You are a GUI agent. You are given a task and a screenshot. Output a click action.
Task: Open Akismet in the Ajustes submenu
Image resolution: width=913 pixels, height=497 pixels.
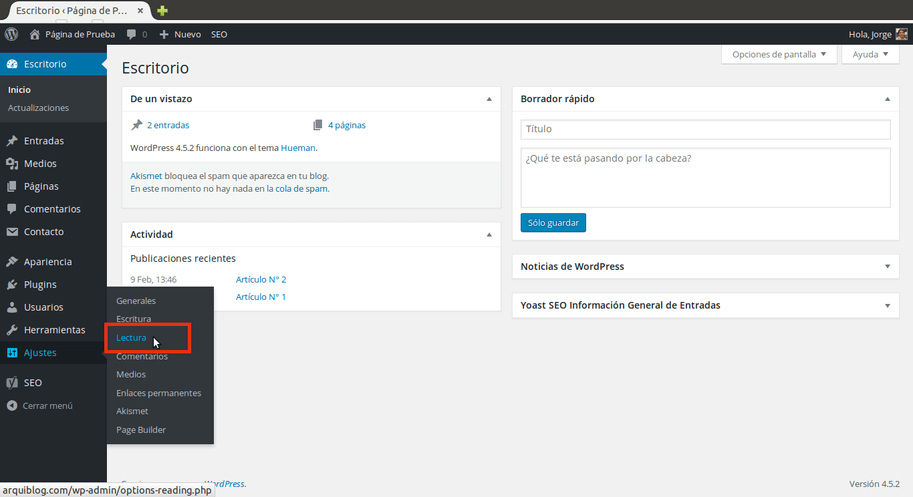click(132, 411)
